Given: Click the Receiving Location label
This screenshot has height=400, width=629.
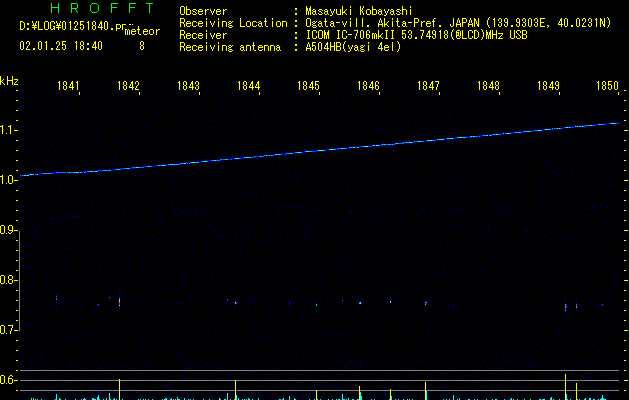Looking at the screenshot, I should [233, 23].
